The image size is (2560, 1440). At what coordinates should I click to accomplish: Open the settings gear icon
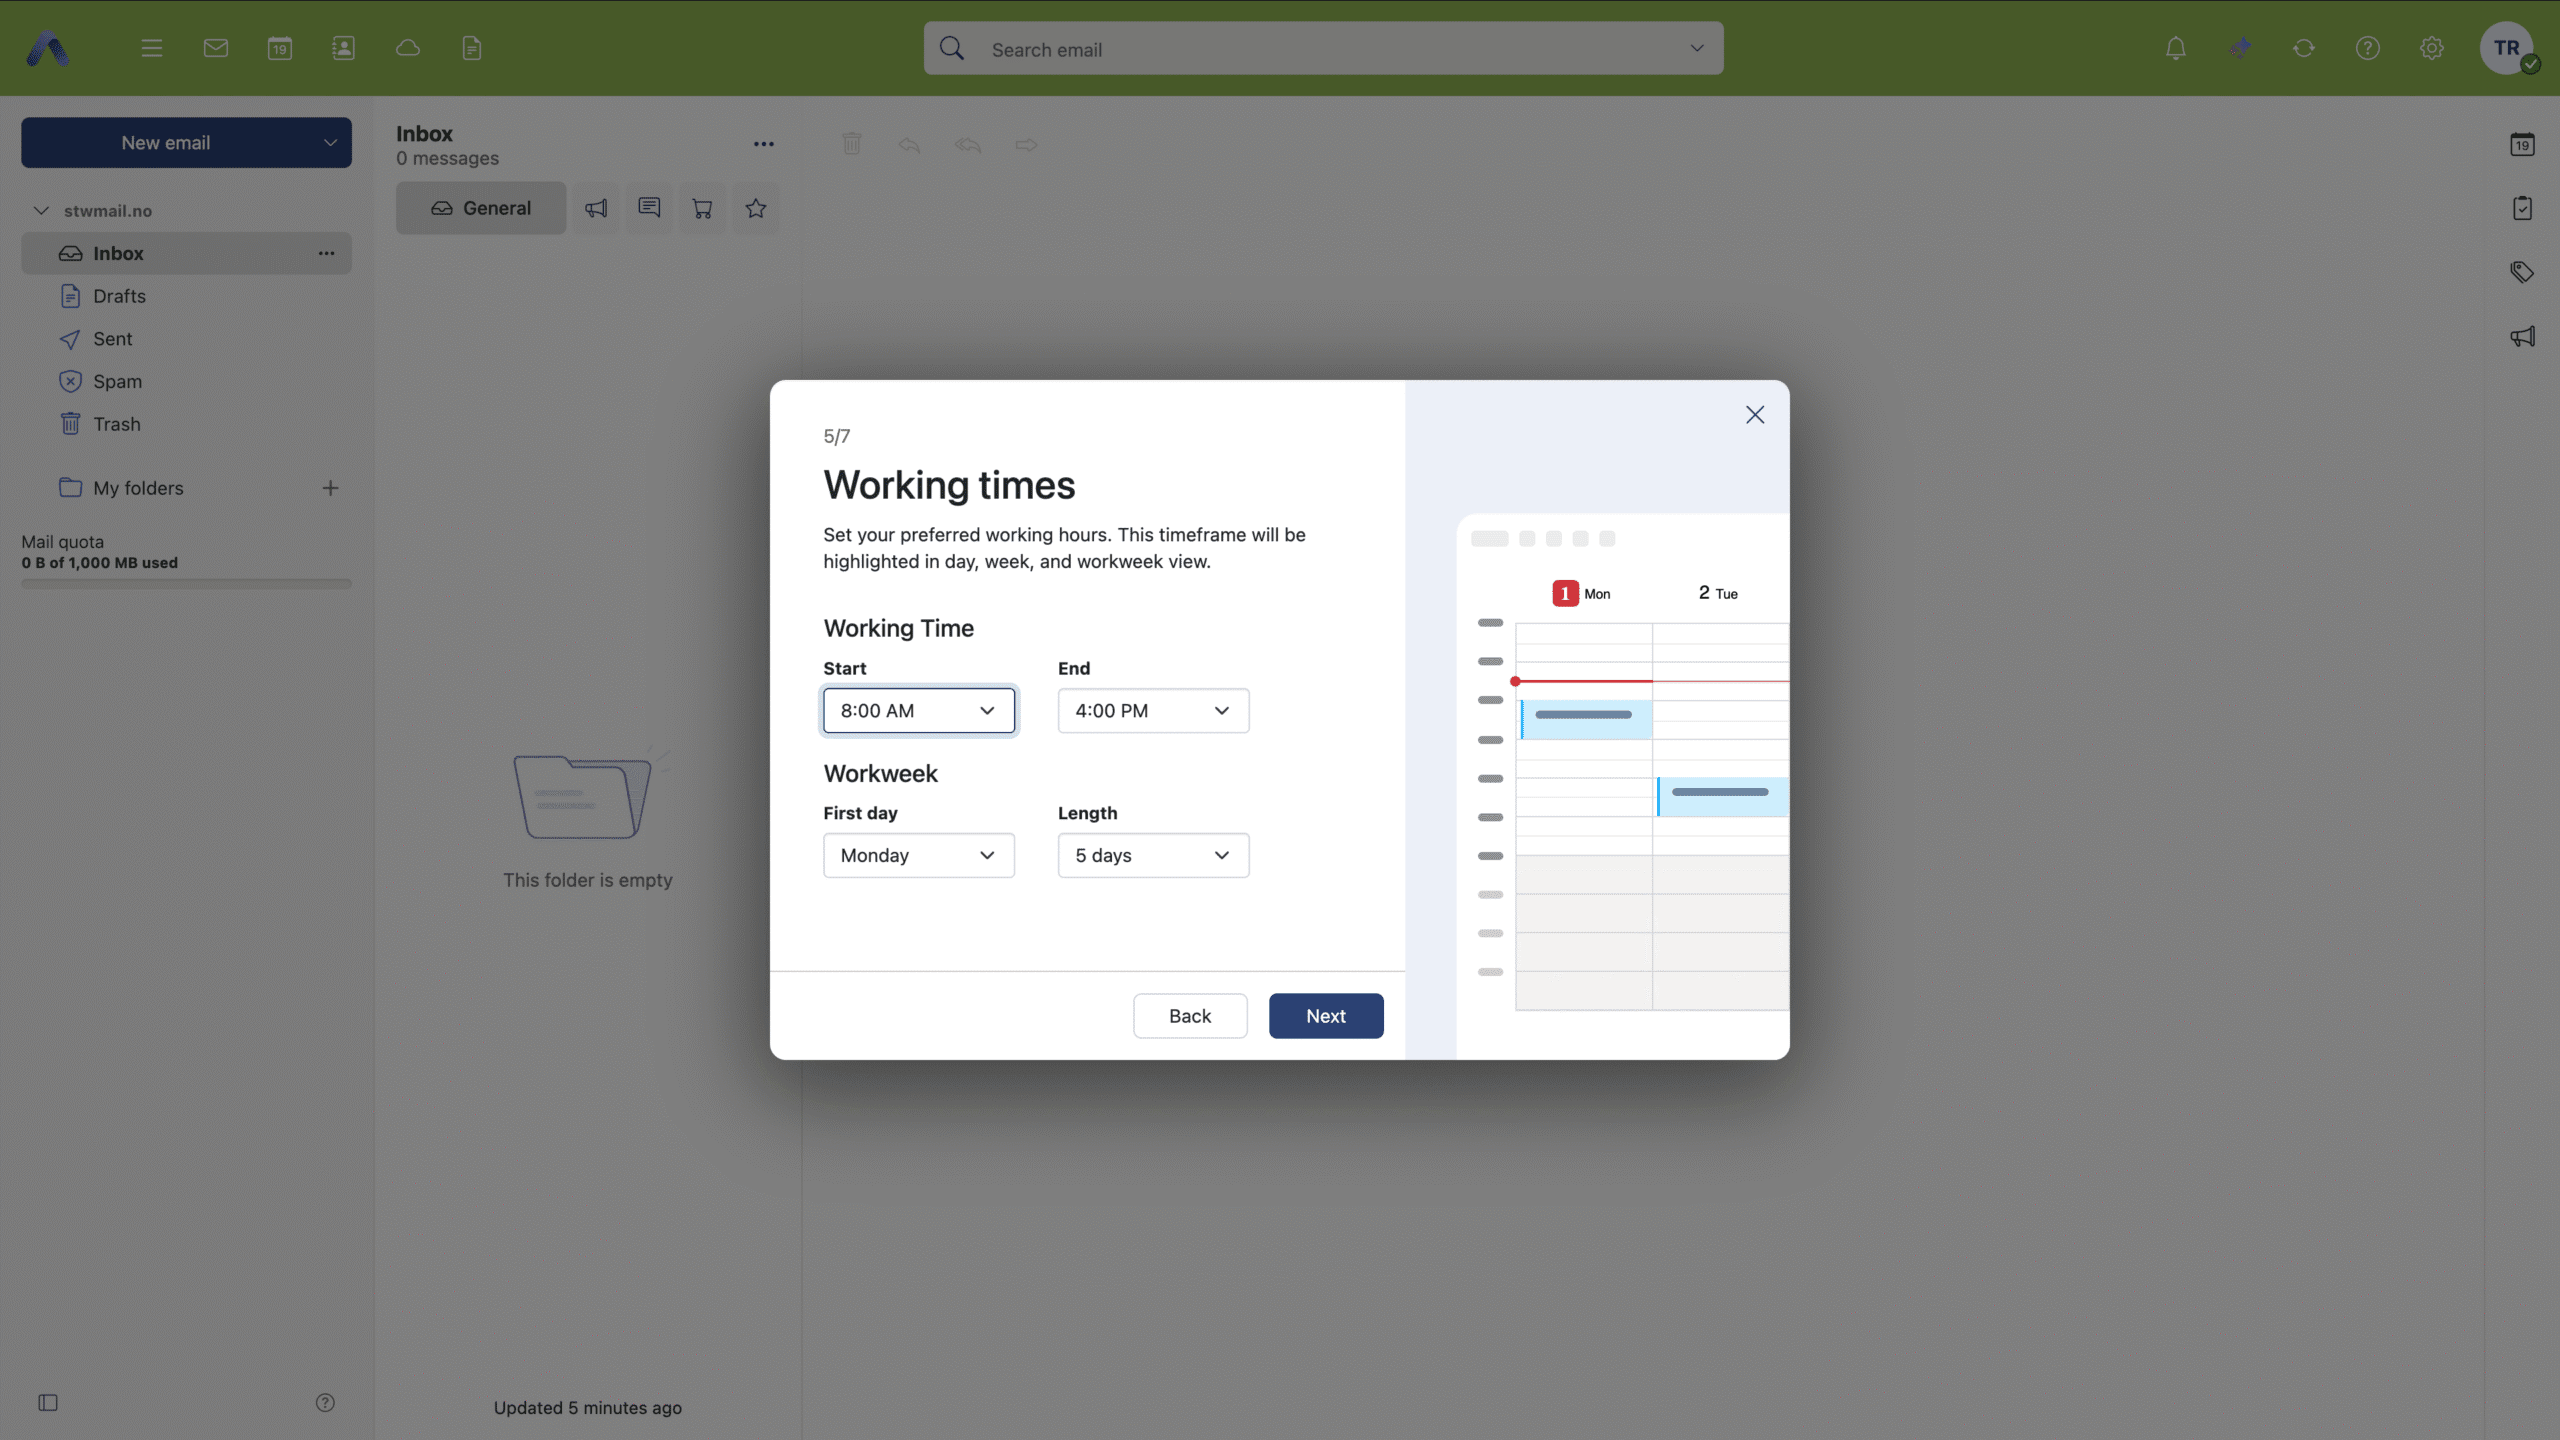pos(2431,48)
